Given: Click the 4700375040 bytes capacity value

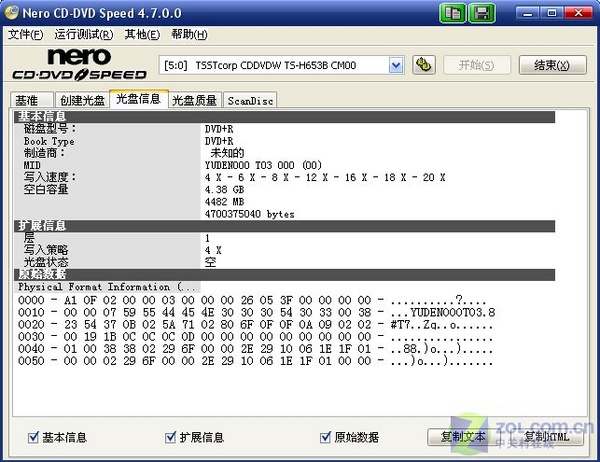Looking at the screenshot, I should coord(249,214).
